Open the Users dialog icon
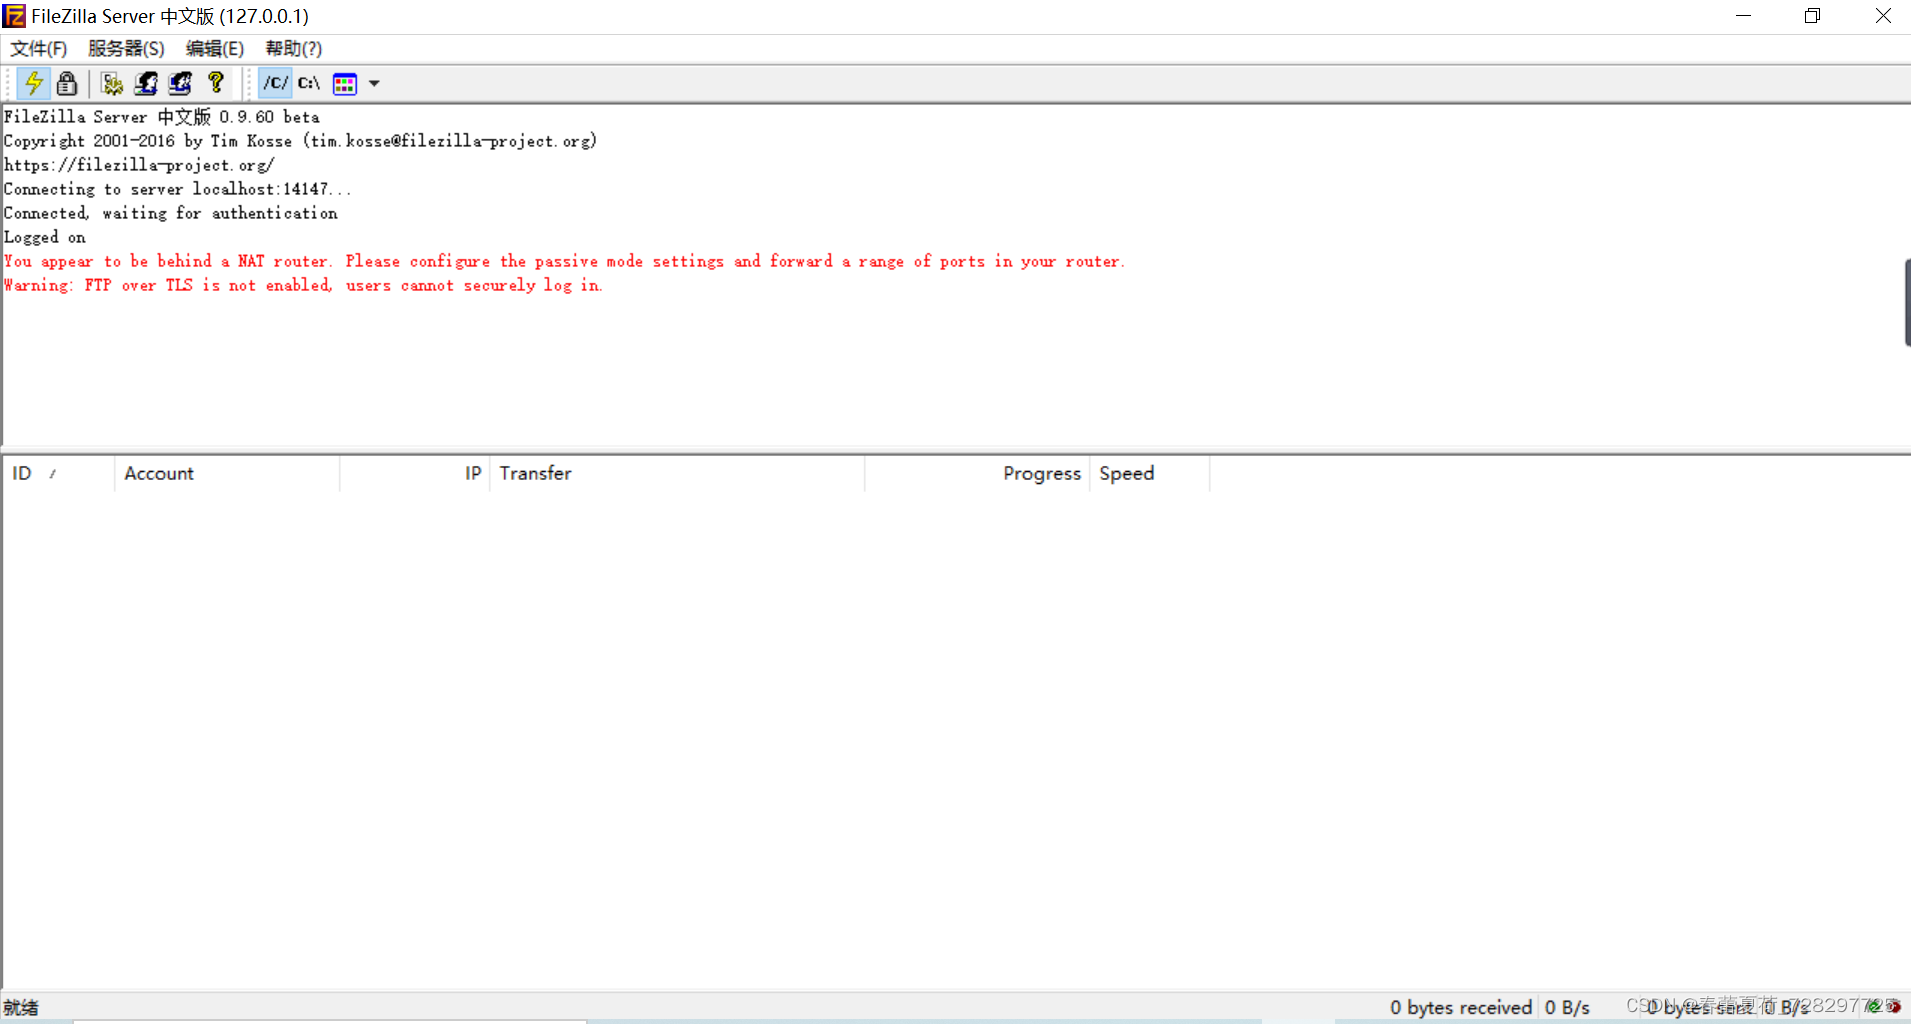This screenshot has width=1911, height=1024. click(x=146, y=83)
